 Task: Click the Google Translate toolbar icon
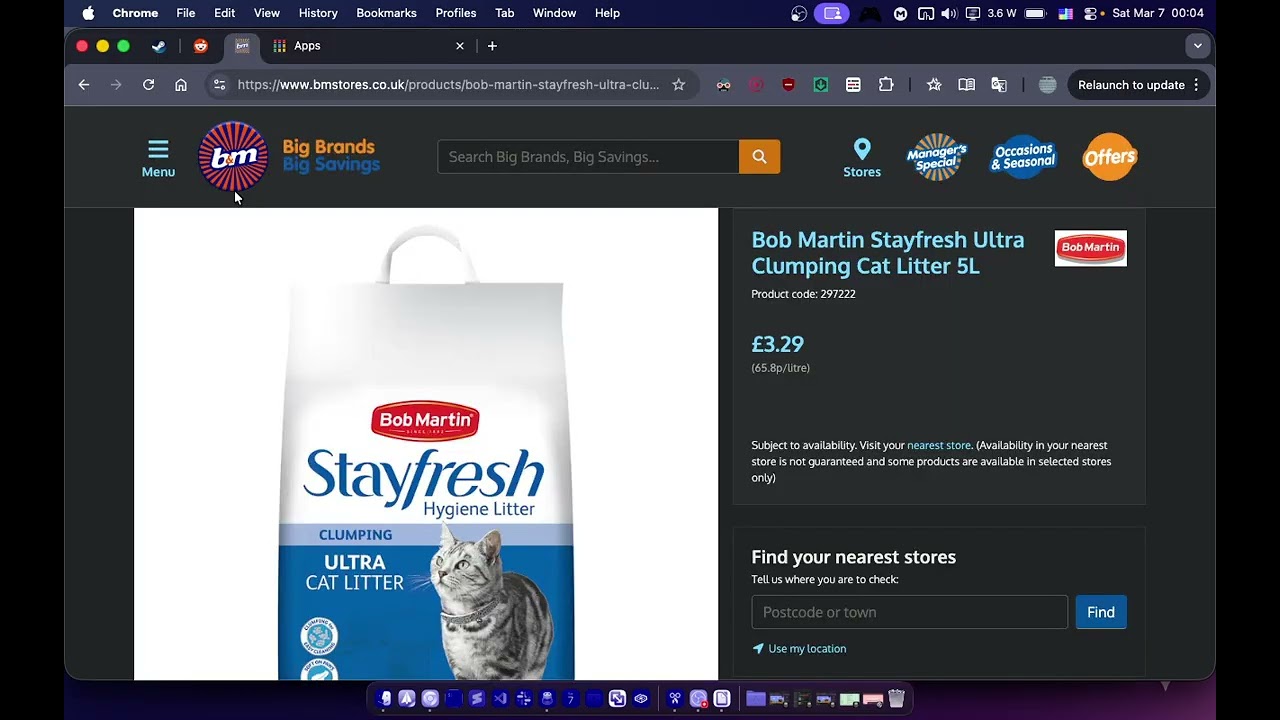999,85
